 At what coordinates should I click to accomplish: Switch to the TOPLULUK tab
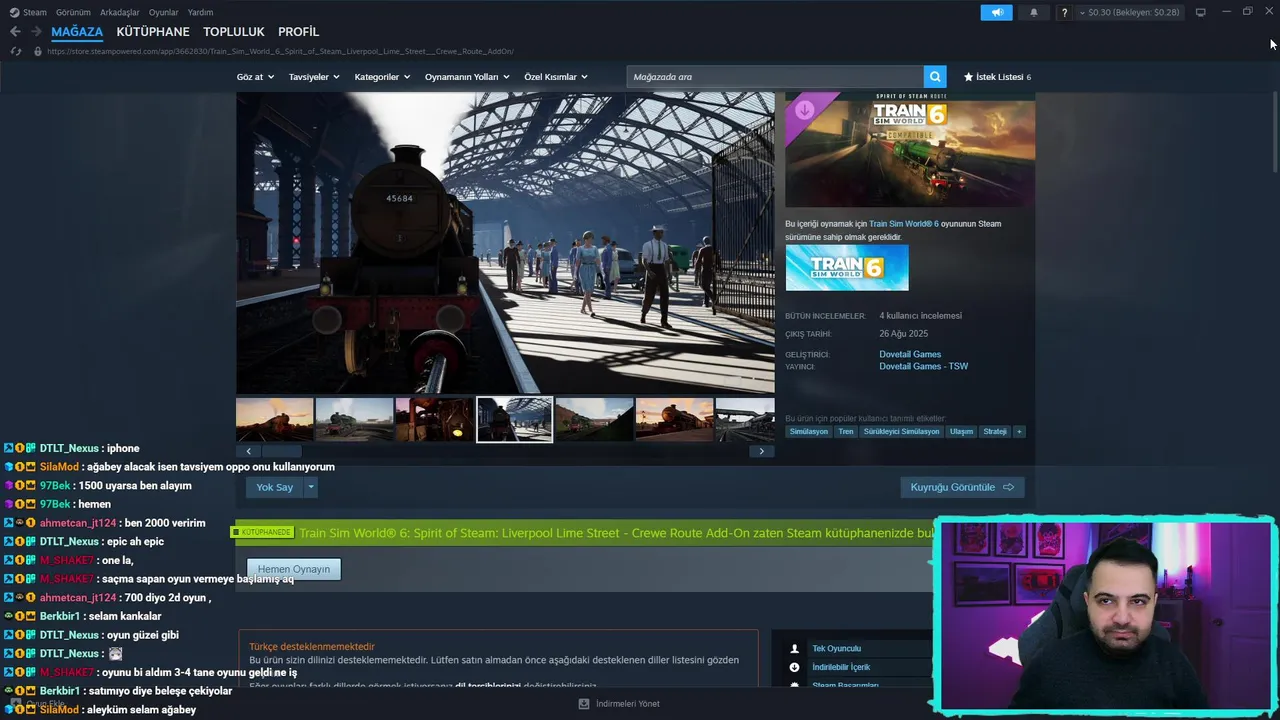[234, 32]
